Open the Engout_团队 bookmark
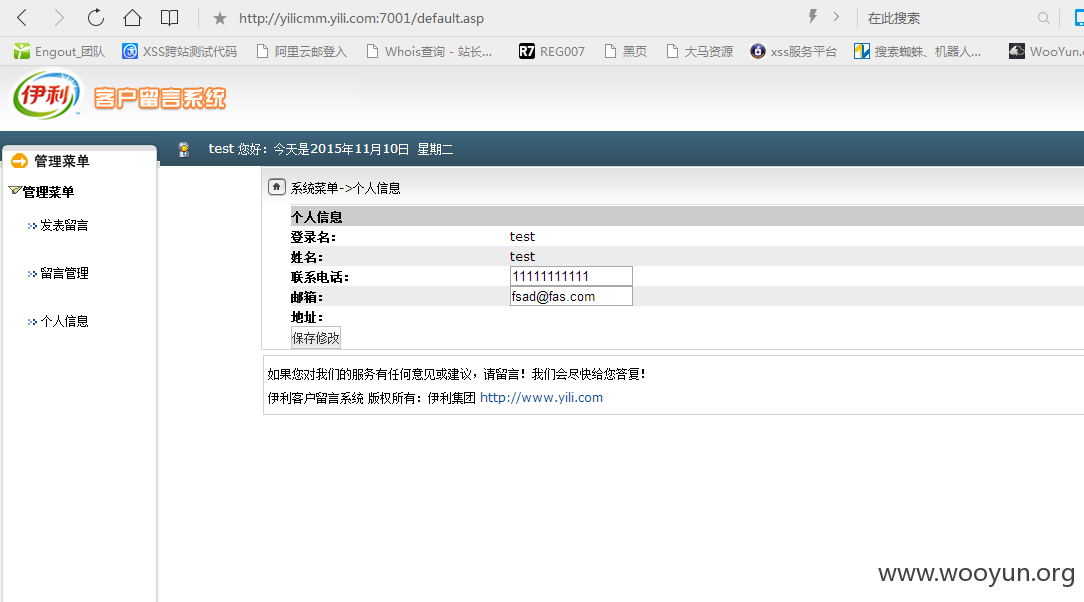Image resolution: width=1084 pixels, height=602 pixels. (59, 51)
